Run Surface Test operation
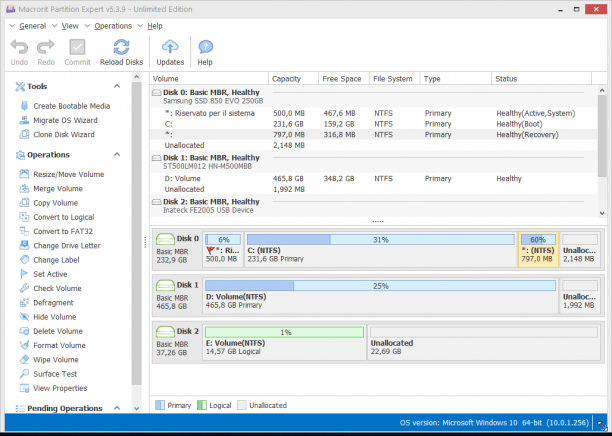 (48, 374)
